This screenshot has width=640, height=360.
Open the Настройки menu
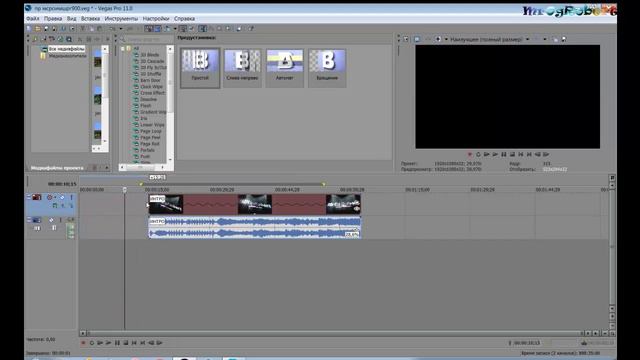[156, 19]
